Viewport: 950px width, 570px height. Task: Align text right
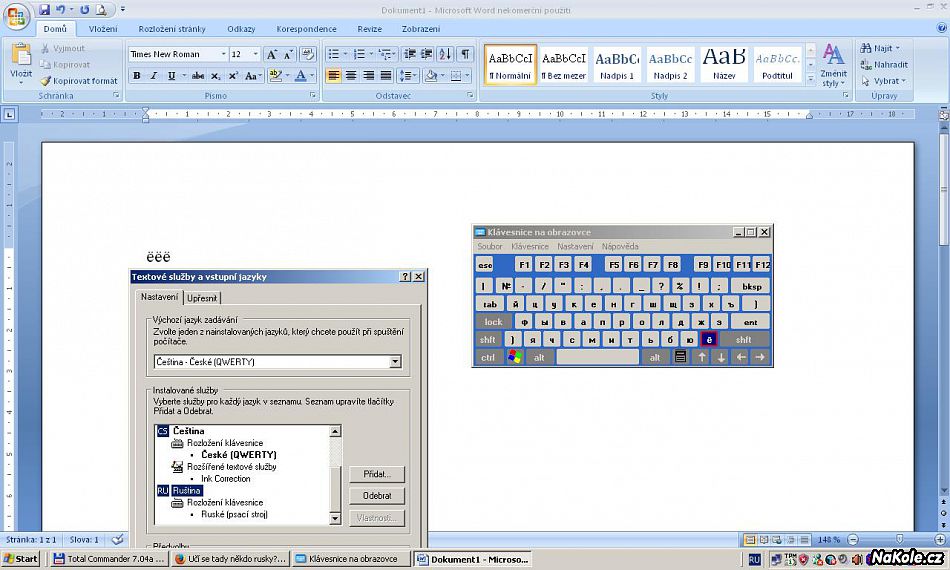(x=368, y=76)
